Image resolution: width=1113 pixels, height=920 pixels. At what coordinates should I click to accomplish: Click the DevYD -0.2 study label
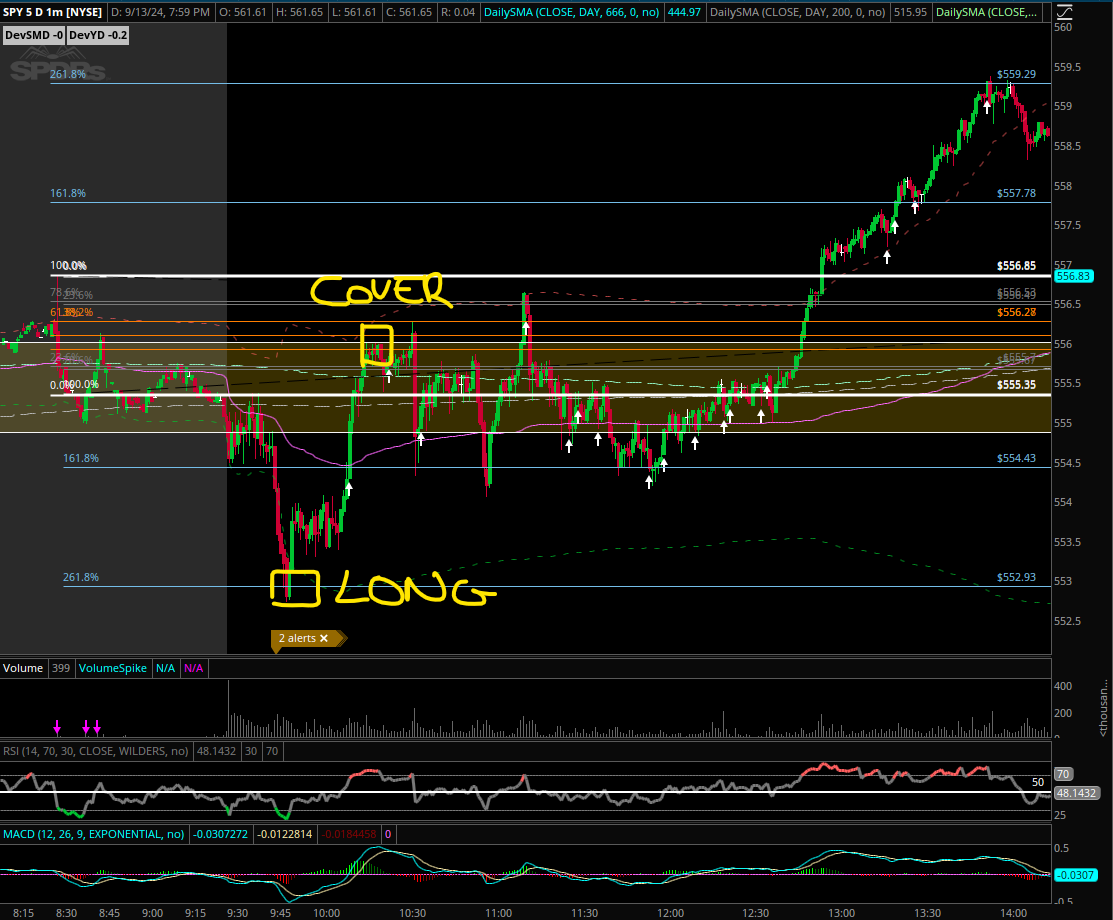(98, 35)
